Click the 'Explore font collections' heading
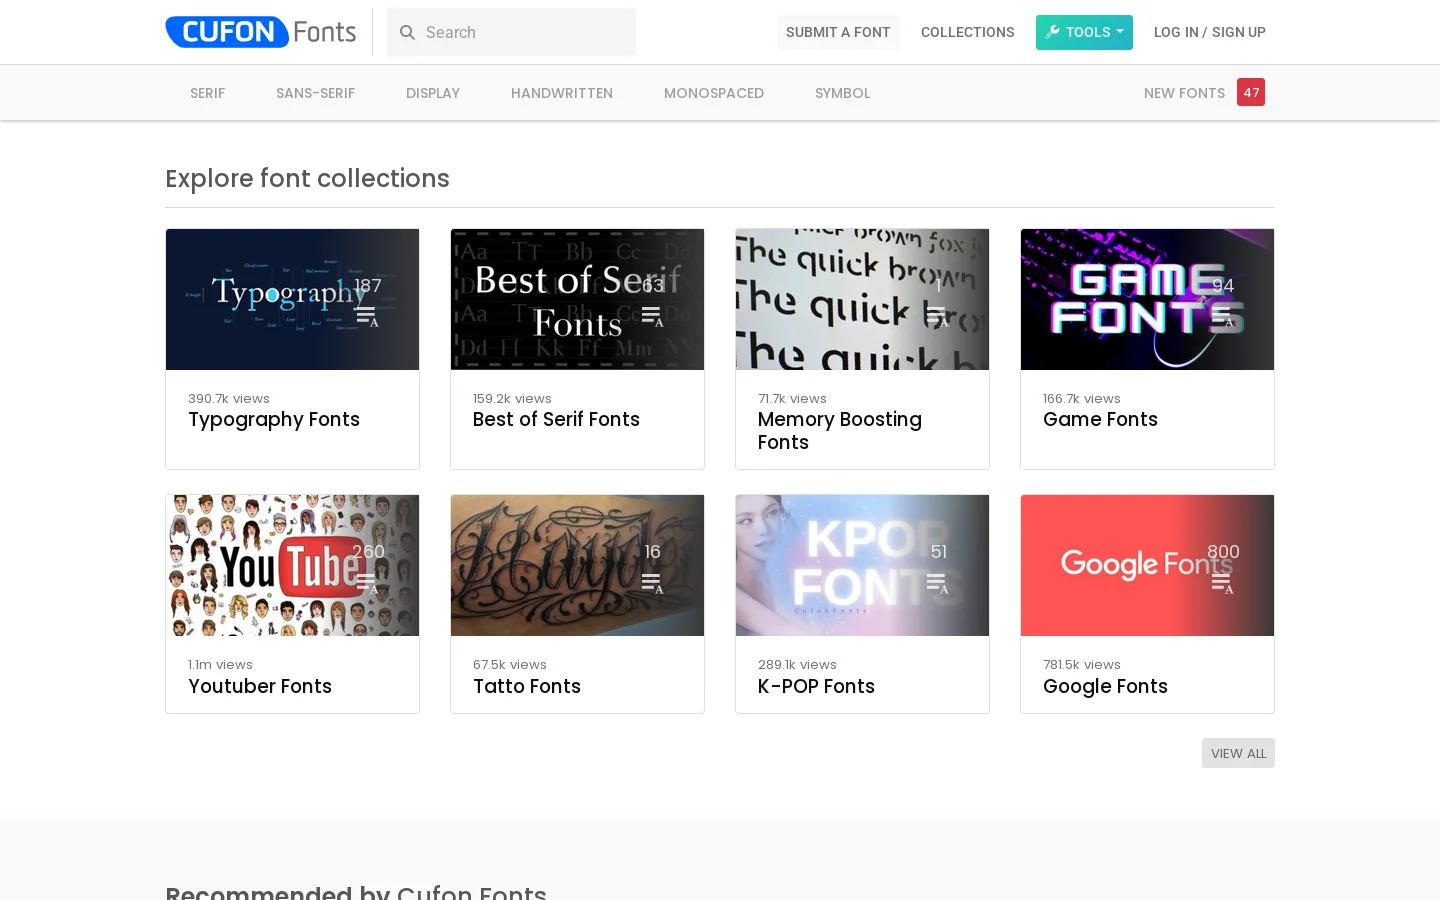 click(307, 178)
